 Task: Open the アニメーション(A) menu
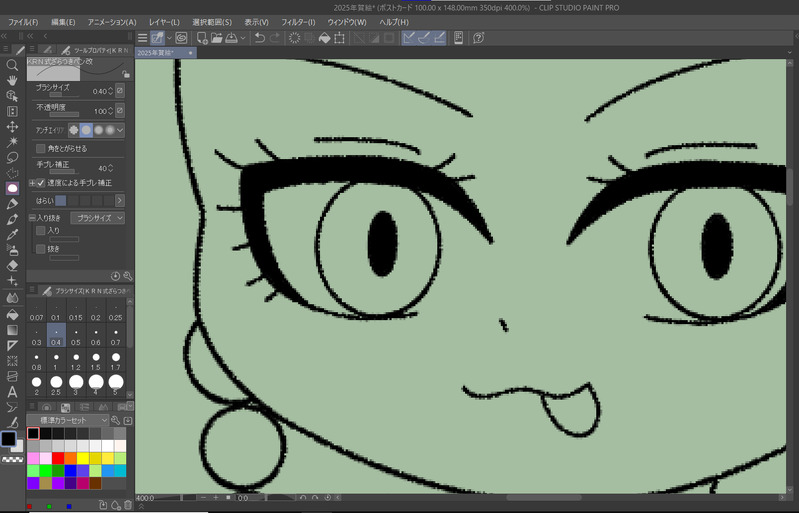click(x=112, y=22)
